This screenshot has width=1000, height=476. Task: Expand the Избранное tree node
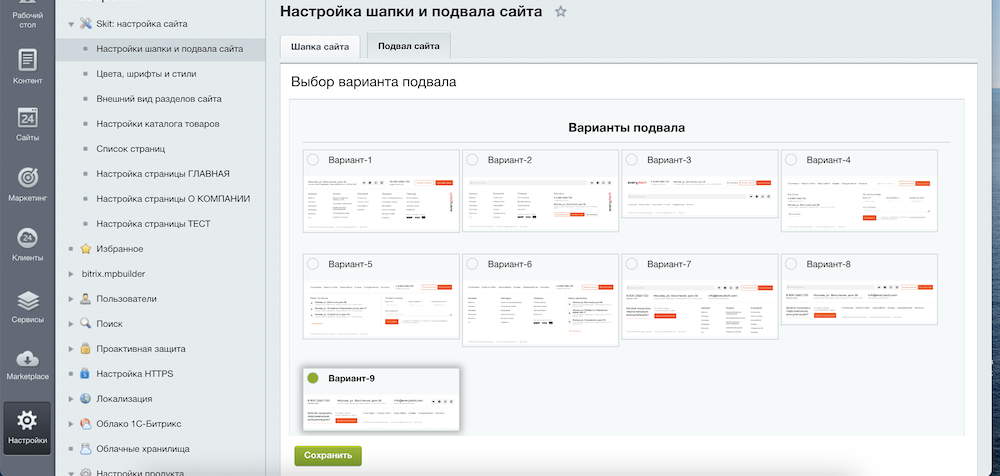(71, 249)
